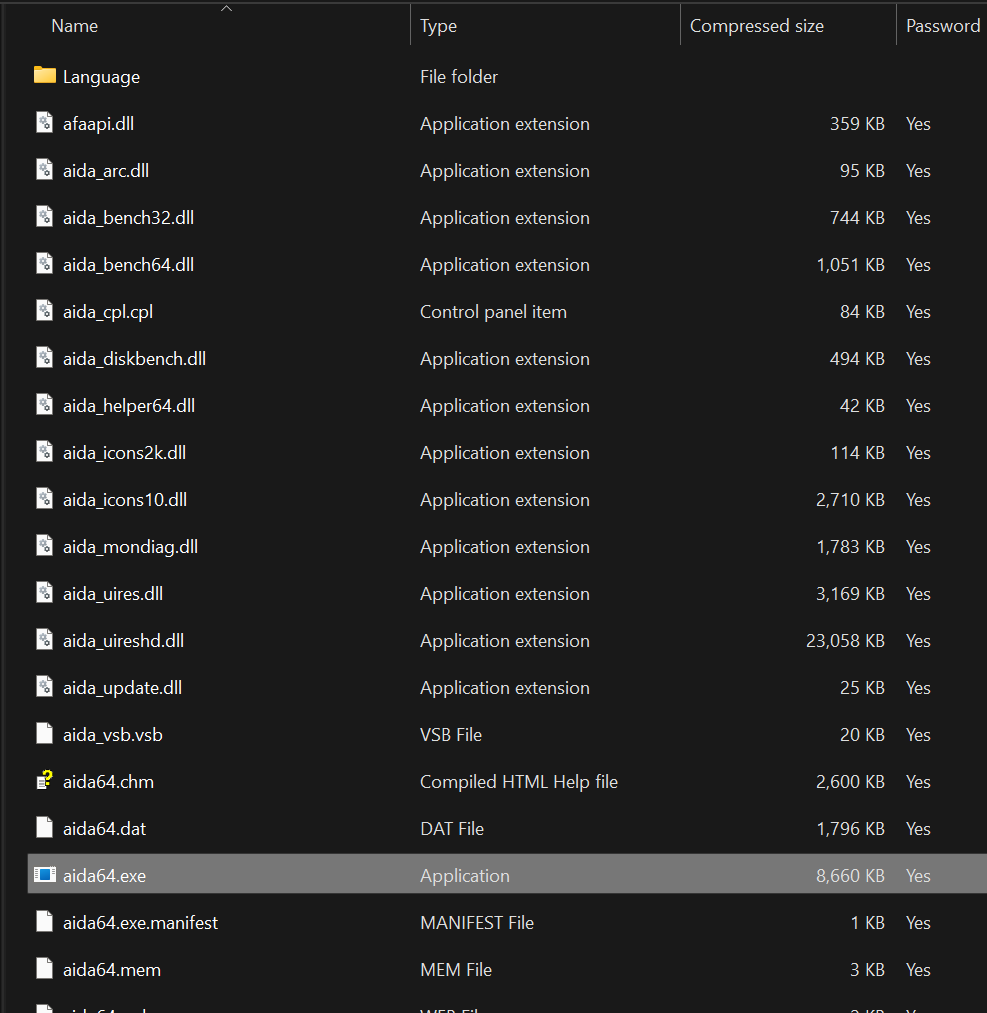This screenshot has width=987, height=1013.
Task: Click the 2,600 KB size of aida64.chm
Action: tap(851, 782)
